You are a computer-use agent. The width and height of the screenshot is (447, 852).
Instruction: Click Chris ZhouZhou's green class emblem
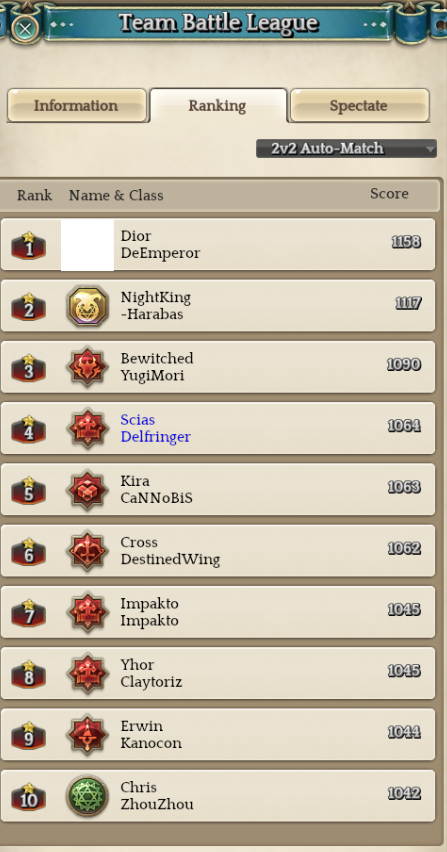(87, 796)
